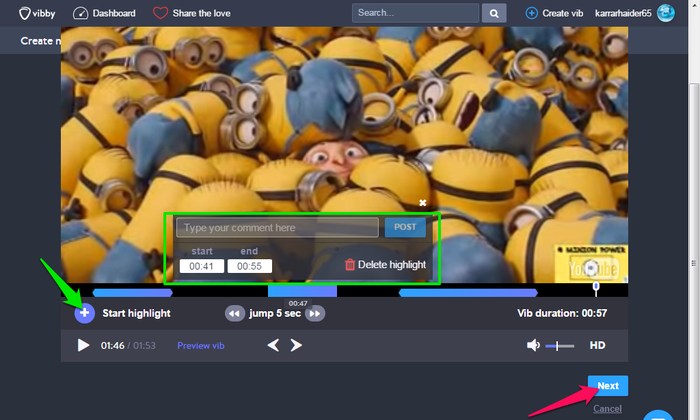Viewport: 700px width, 420px height.
Task: Go to next highlight arrow
Action: pyautogui.click(x=296, y=345)
